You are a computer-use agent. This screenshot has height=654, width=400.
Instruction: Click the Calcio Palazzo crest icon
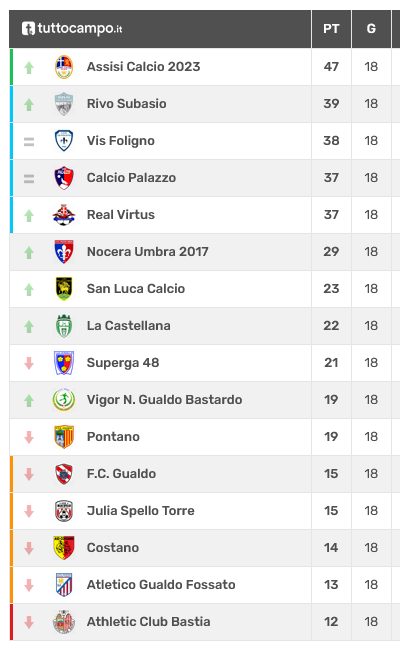click(64, 178)
